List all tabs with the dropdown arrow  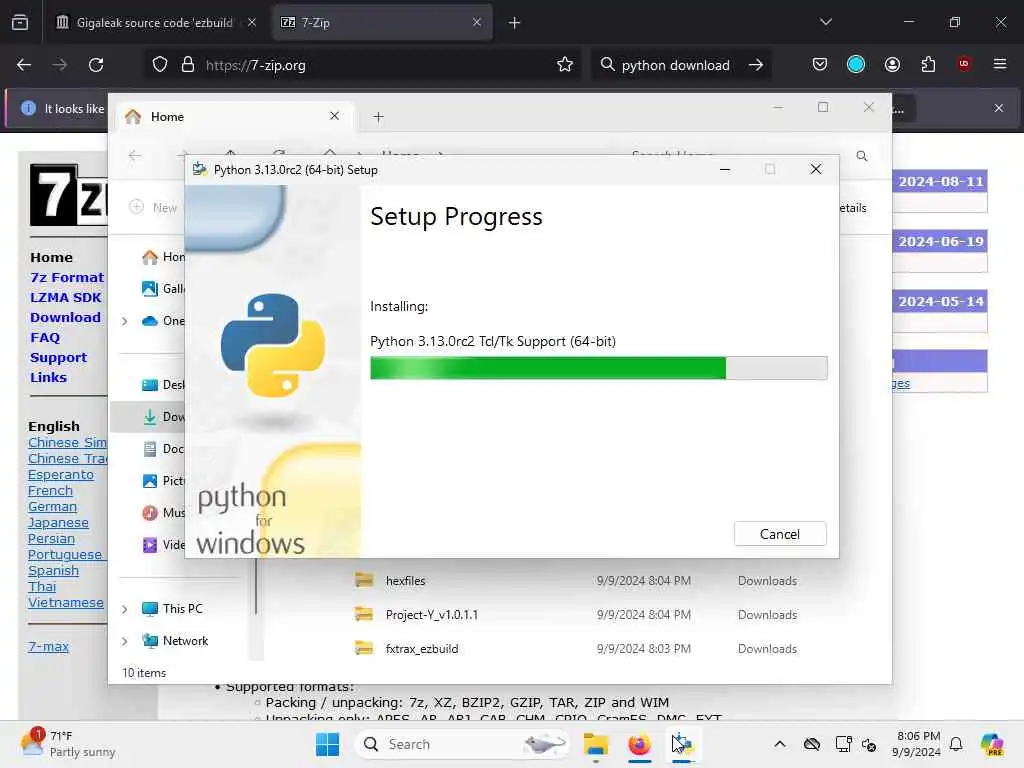click(x=825, y=22)
